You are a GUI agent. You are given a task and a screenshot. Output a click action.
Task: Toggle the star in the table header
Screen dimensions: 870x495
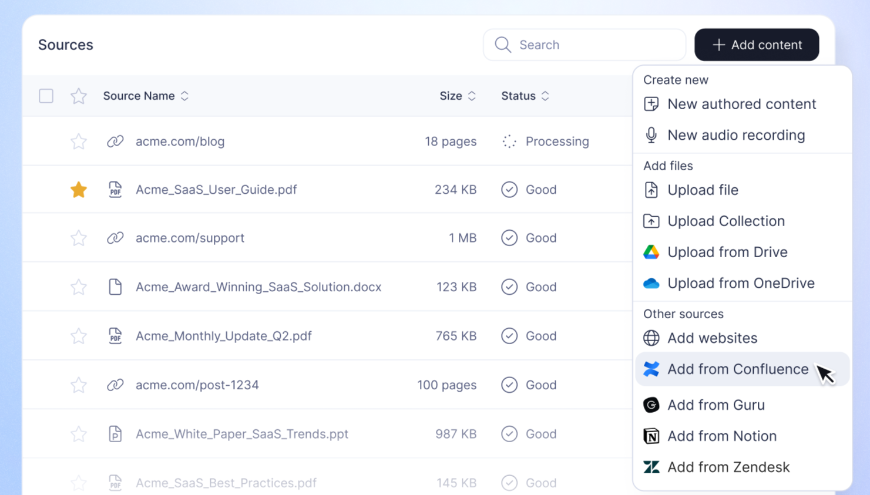(x=79, y=96)
